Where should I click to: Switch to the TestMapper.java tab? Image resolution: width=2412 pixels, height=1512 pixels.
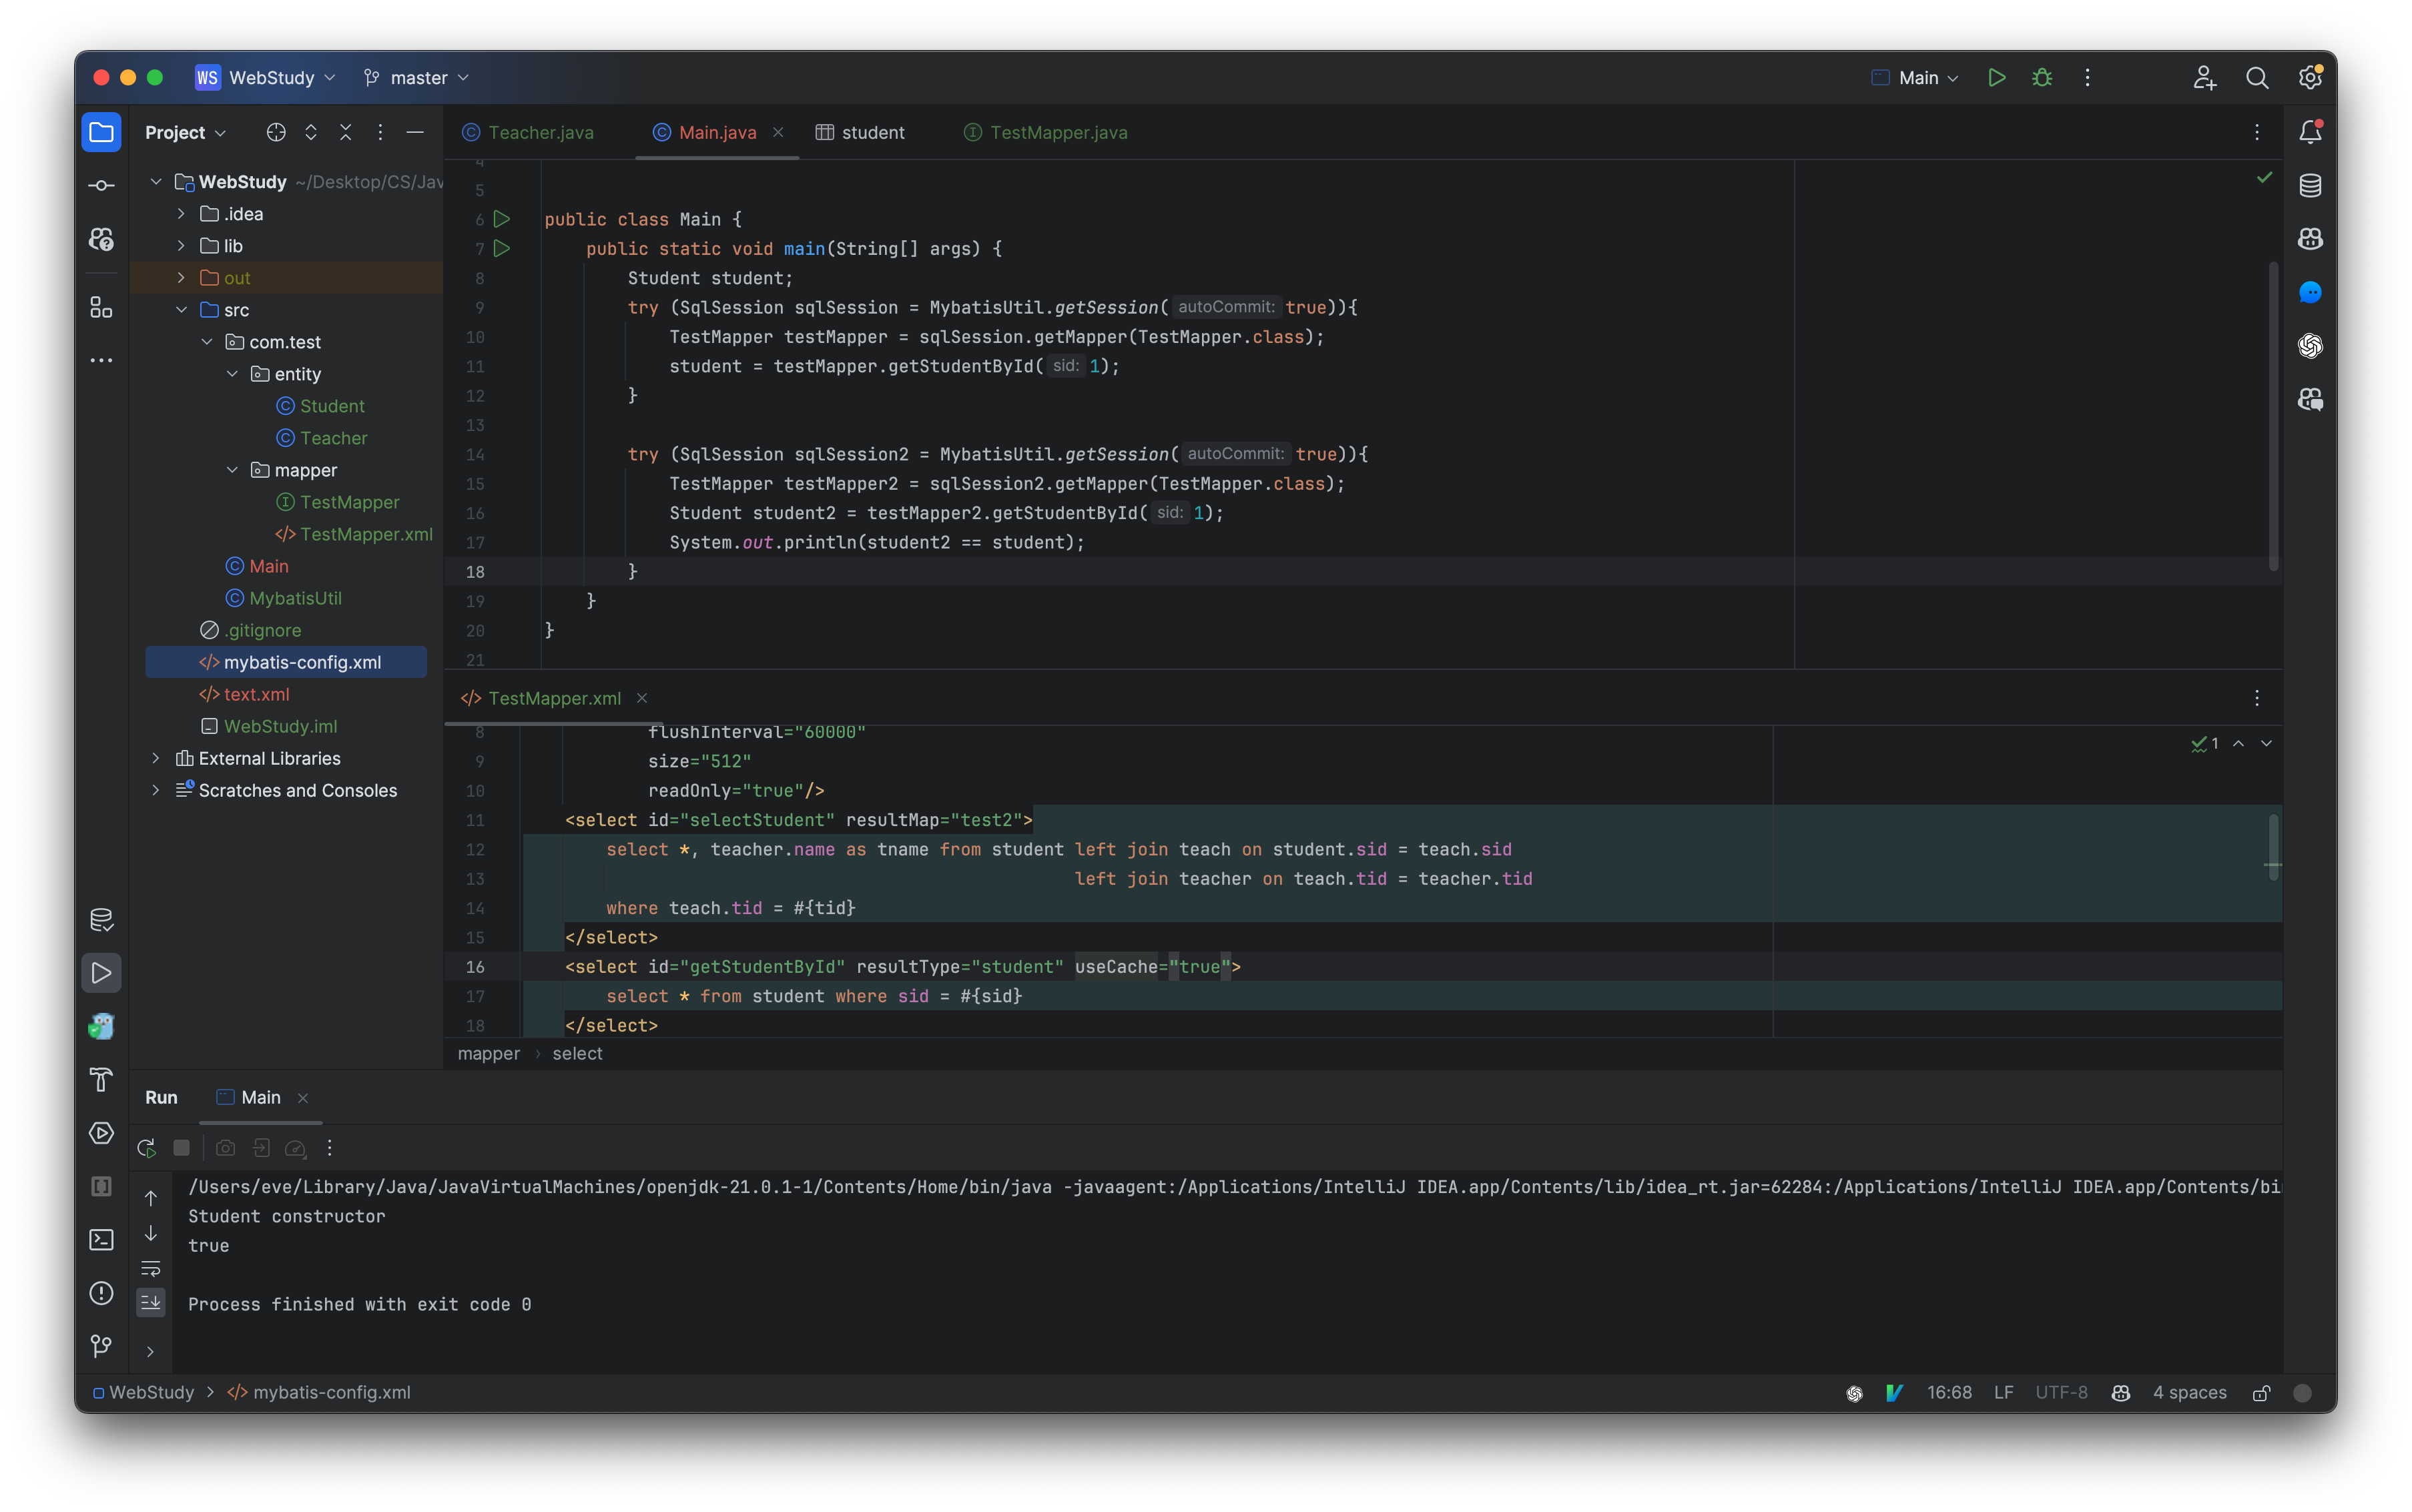pyautogui.click(x=1058, y=133)
